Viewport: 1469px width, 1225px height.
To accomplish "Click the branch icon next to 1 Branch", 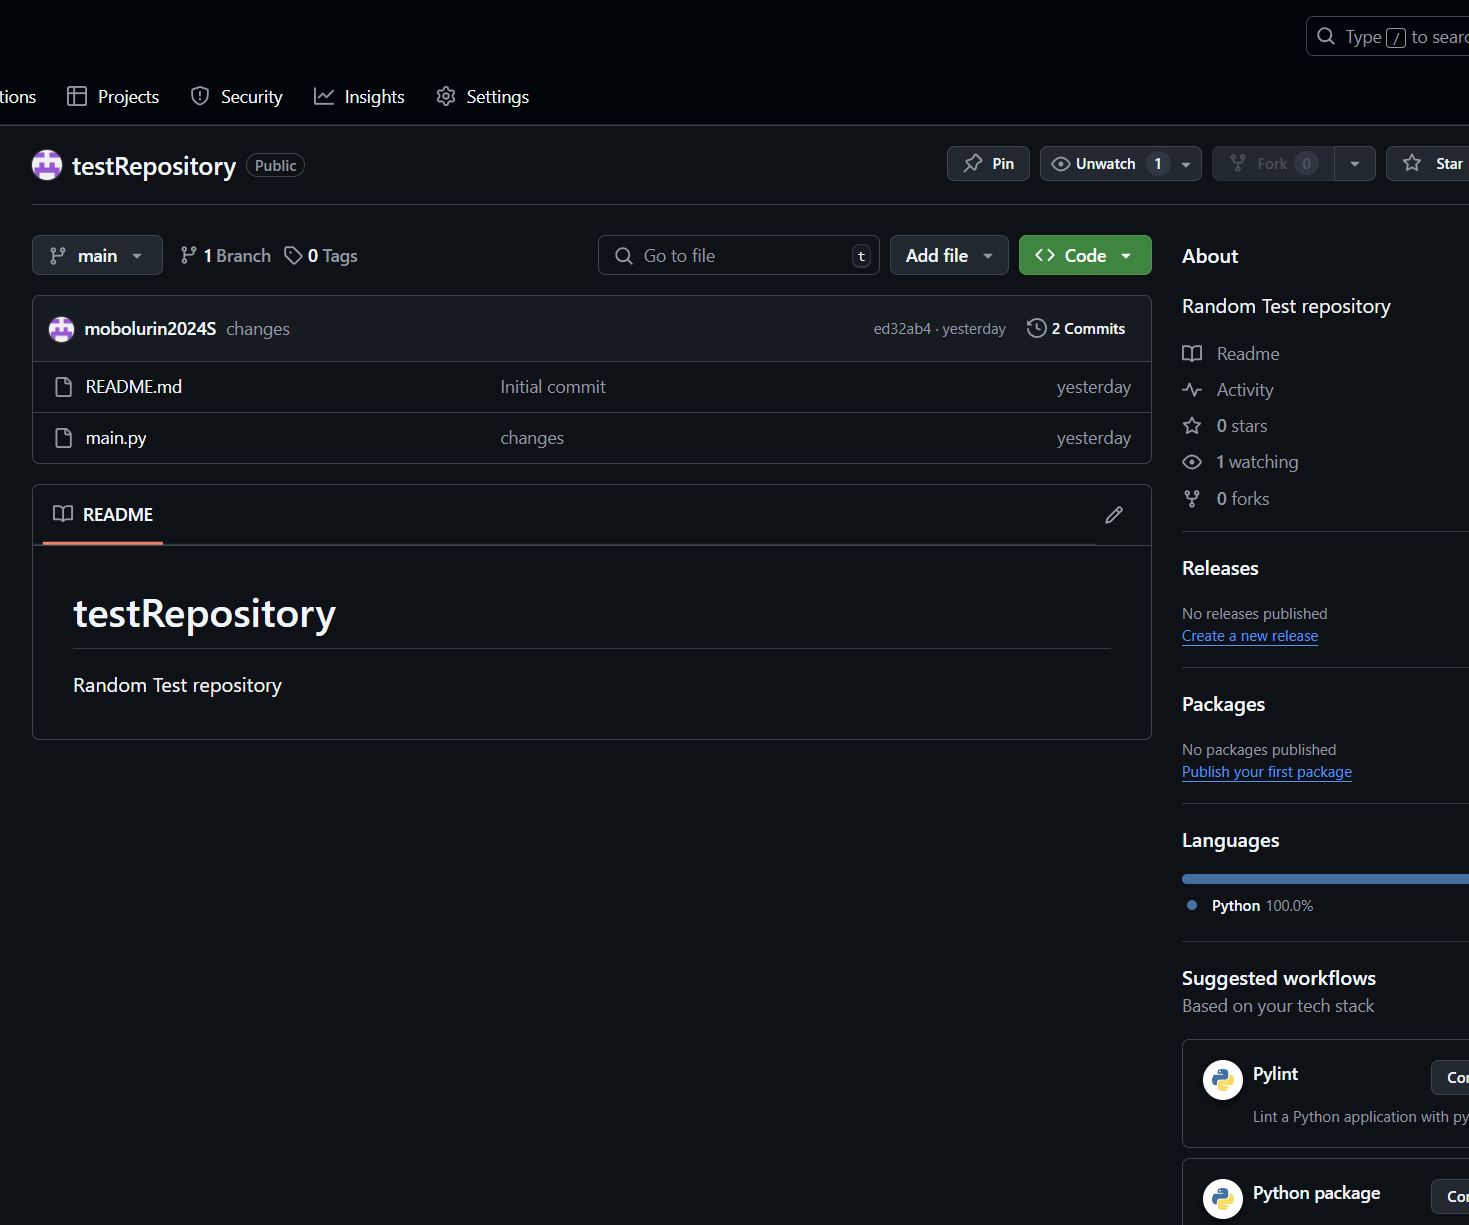I will [188, 255].
